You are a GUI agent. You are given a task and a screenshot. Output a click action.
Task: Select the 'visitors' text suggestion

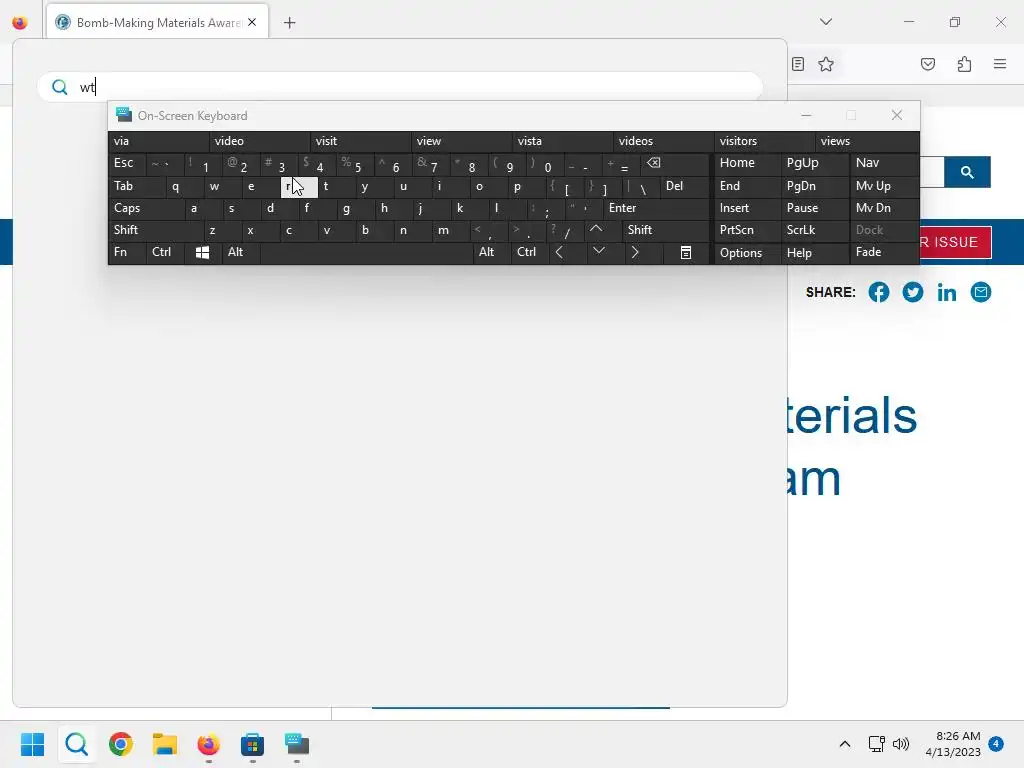pos(765,141)
